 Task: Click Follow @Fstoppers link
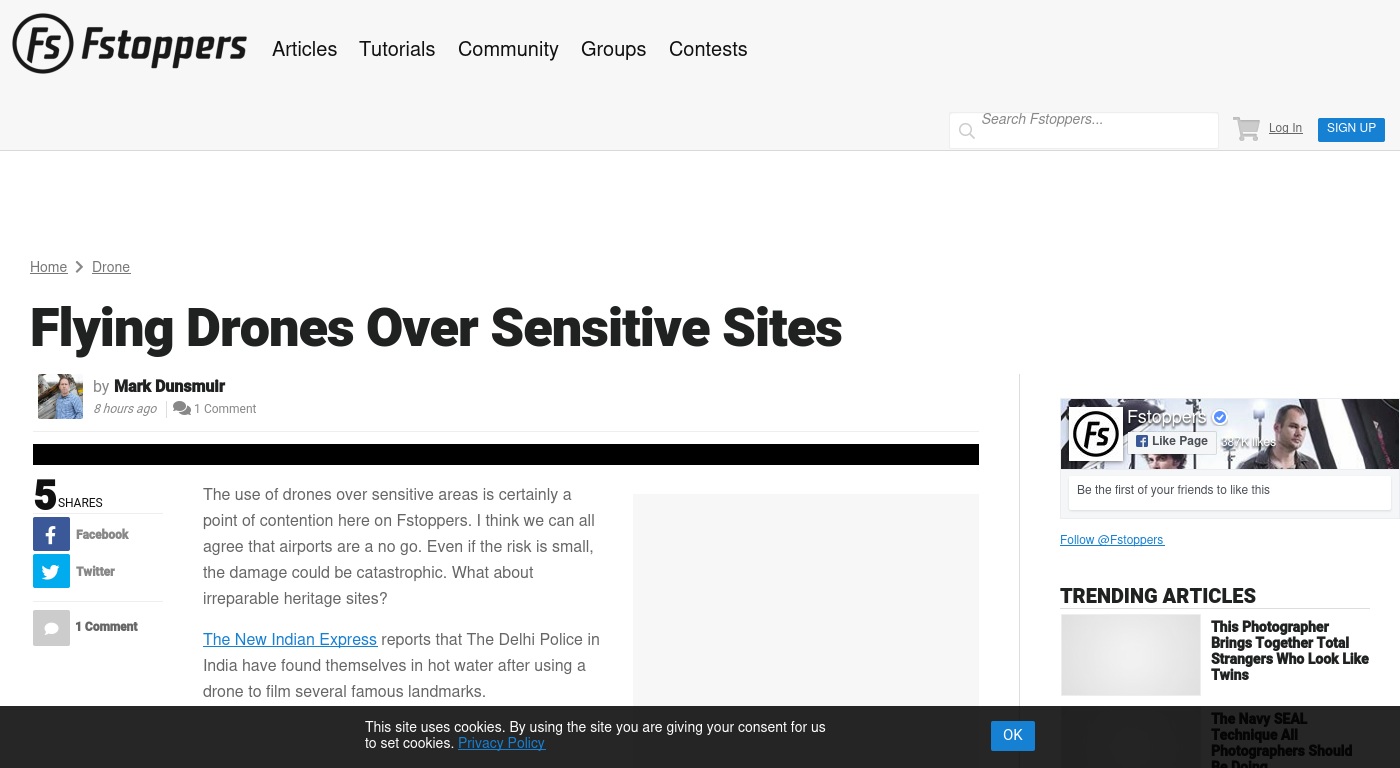[1112, 540]
